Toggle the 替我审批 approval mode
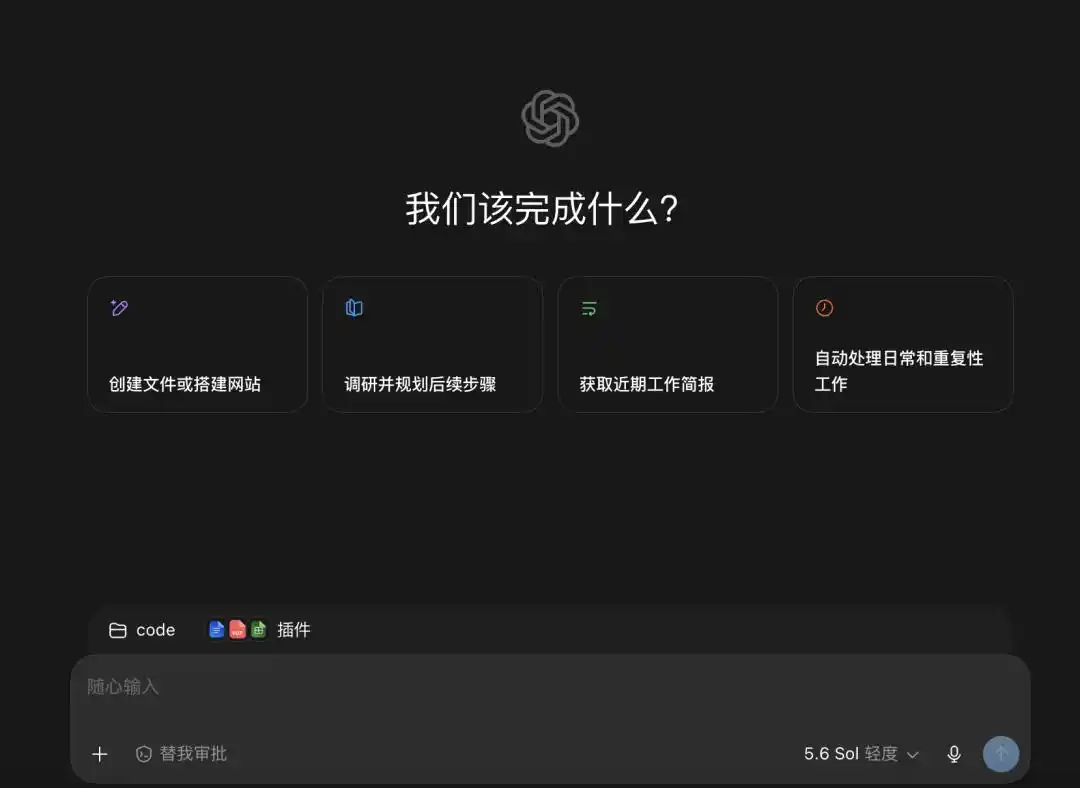The image size is (1080, 788). [181, 754]
